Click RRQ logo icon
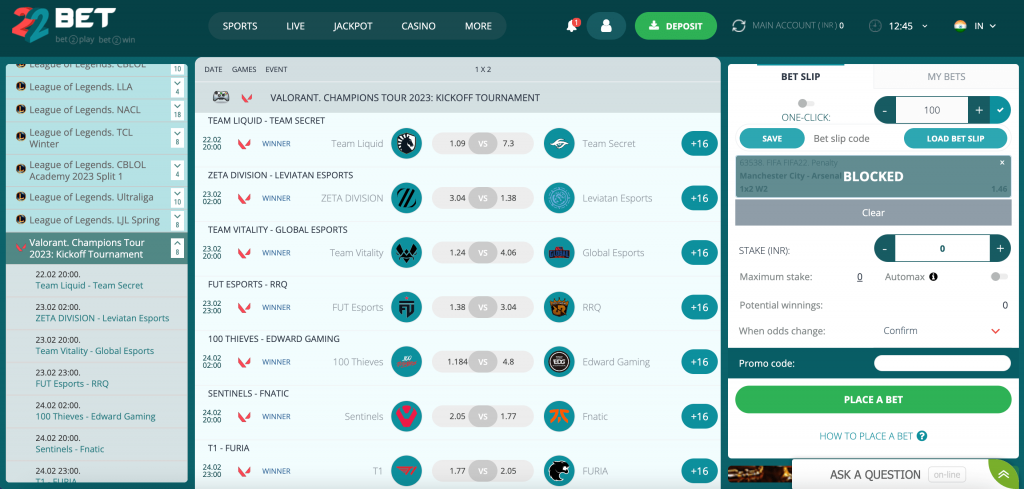This screenshot has width=1024, height=489. [x=559, y=307]
